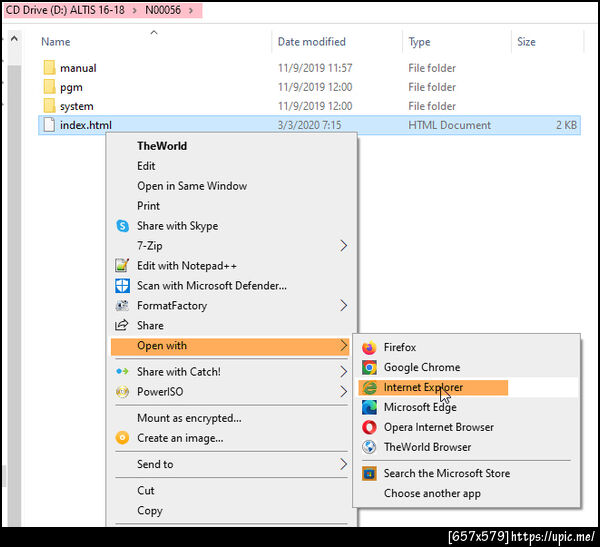Click the pgm folder icon

tap(49, 87)
